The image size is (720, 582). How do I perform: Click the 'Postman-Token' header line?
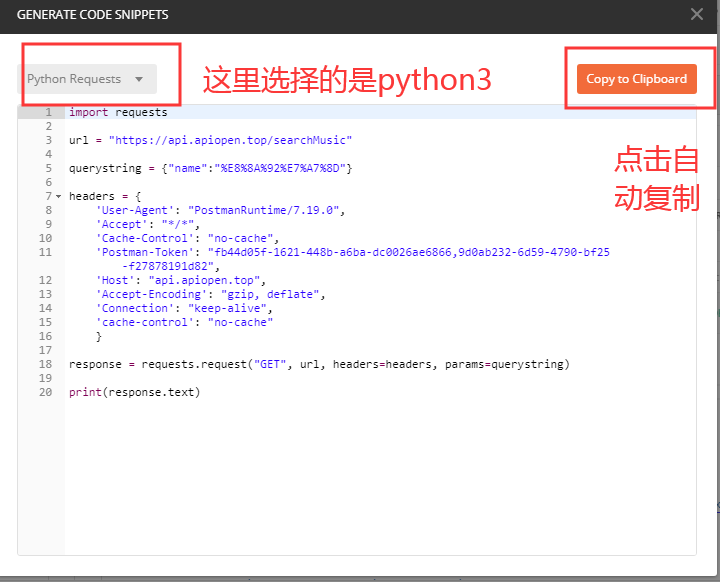[x=353, y=252]
